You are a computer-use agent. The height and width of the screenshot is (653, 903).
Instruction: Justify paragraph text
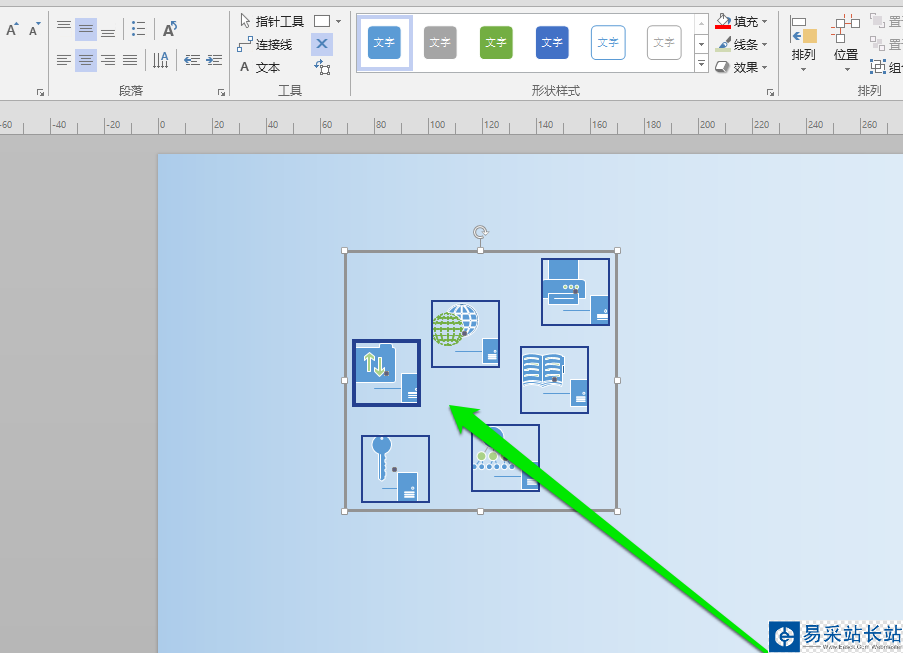pos(130,60)
